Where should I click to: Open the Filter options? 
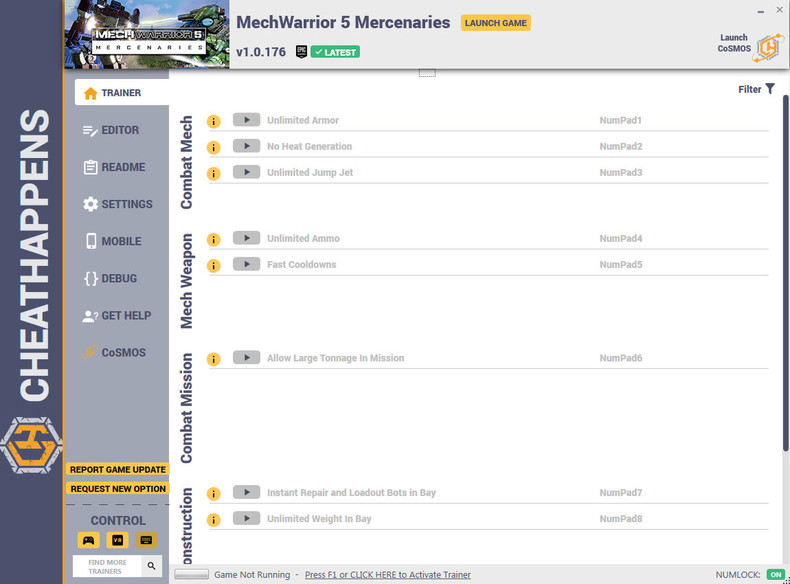pyautogui.click(x=756, y=89)
